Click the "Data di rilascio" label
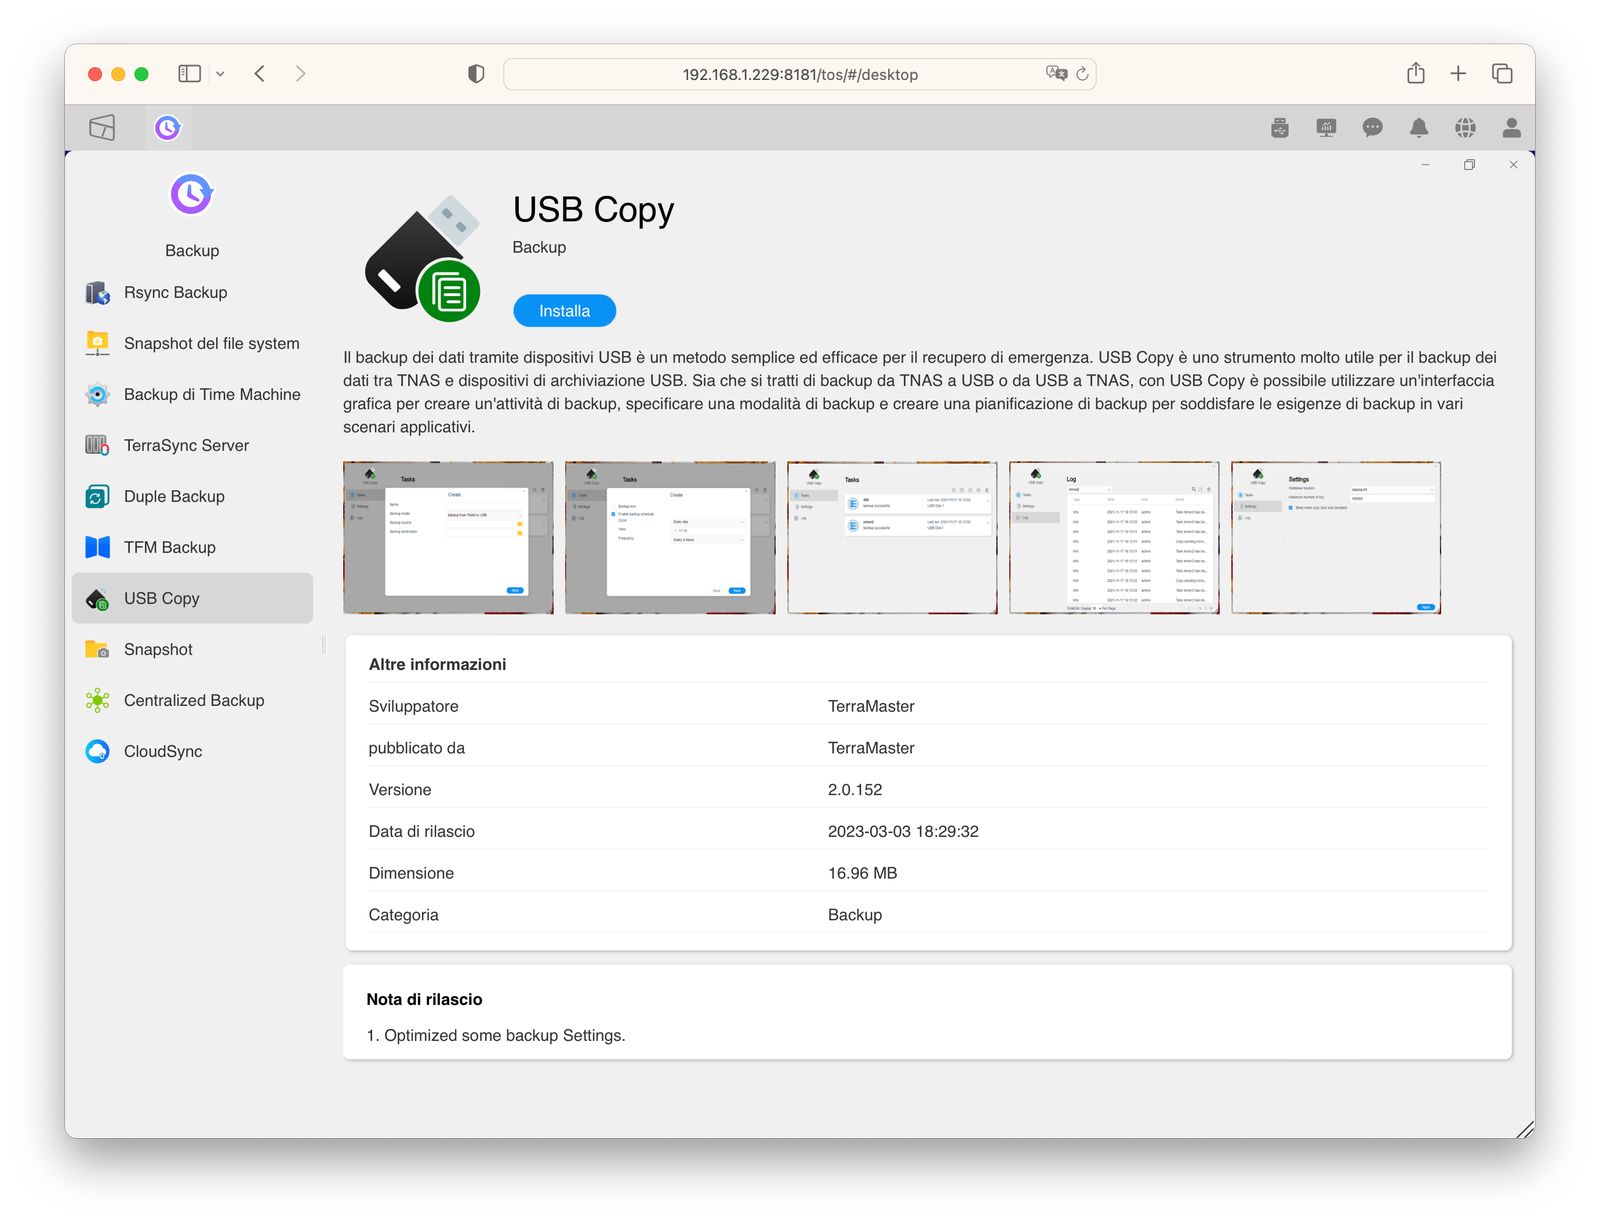 (421, 832)
